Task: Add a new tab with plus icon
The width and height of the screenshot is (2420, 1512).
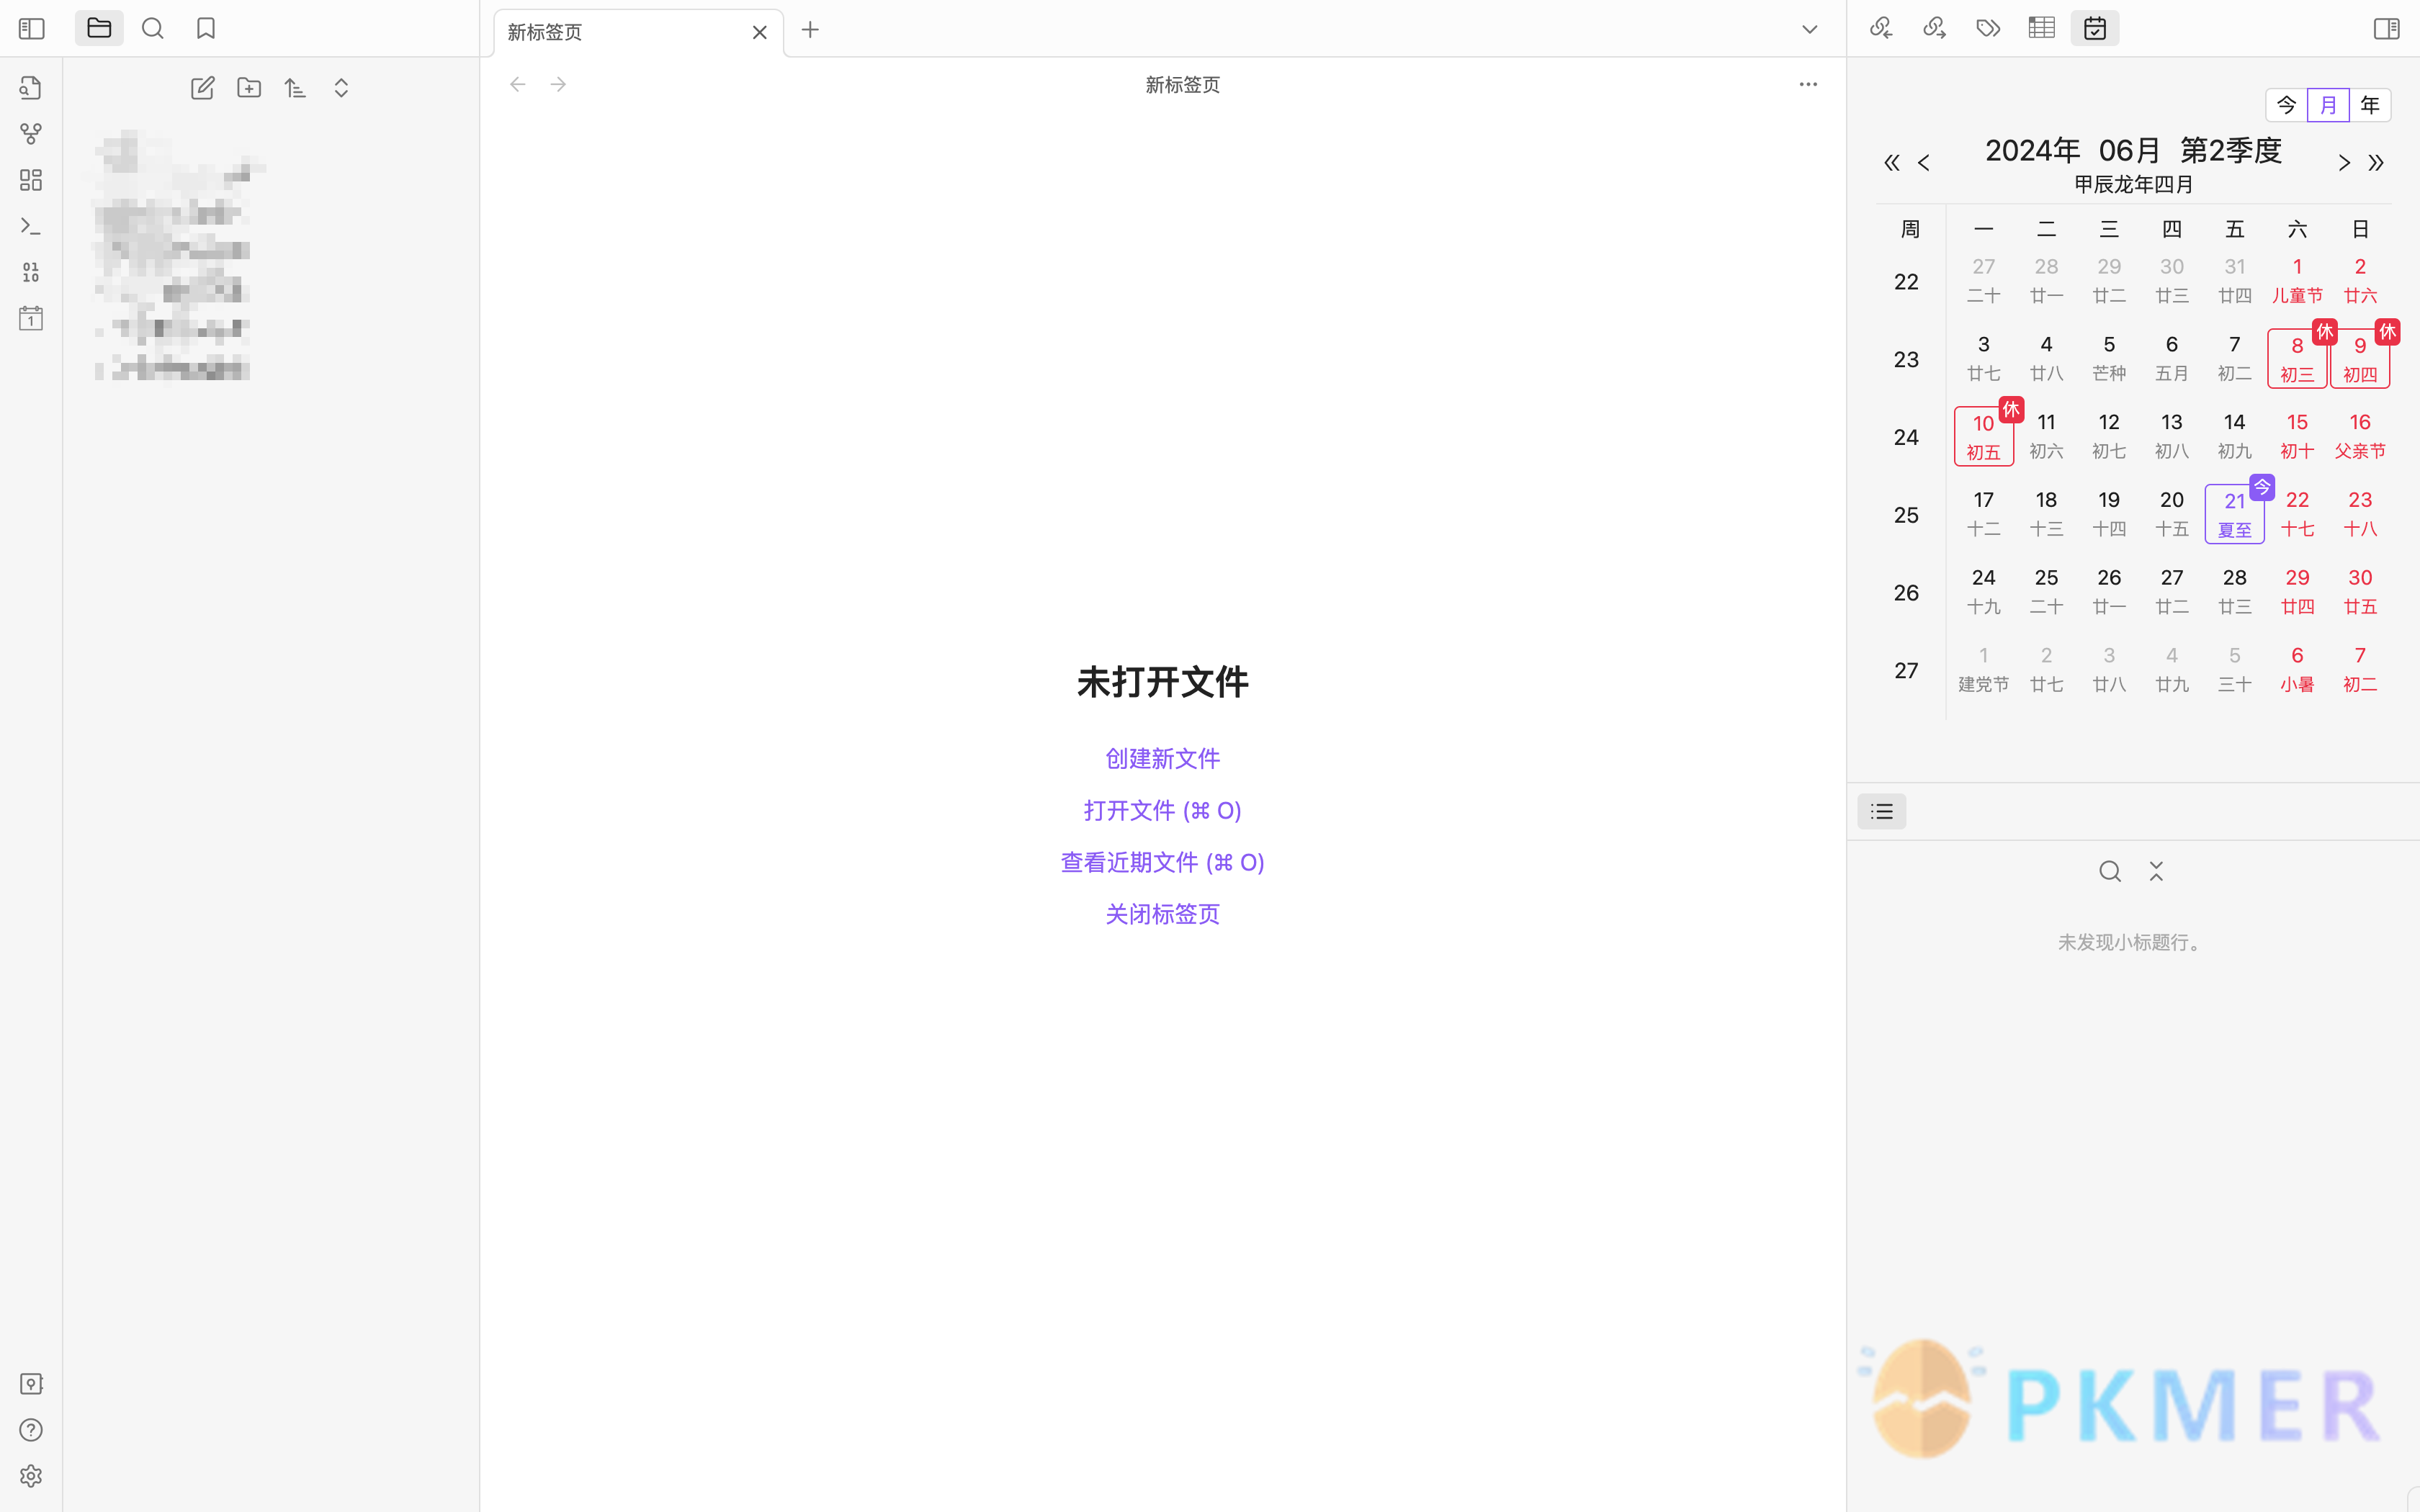Action: tap(810, 30)
